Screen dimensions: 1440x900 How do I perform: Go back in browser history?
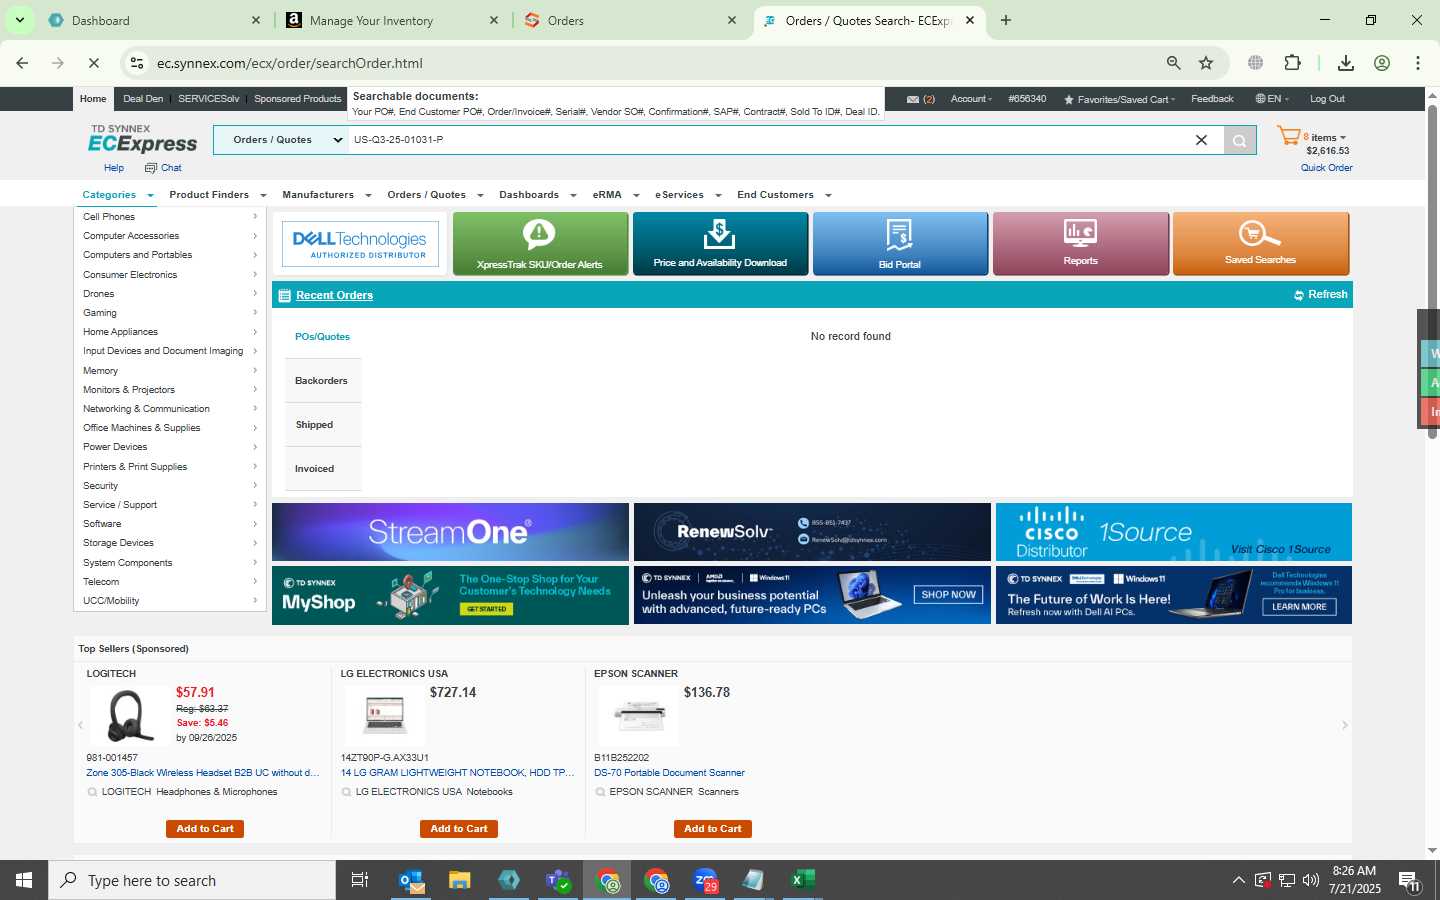tap(22, 63)
